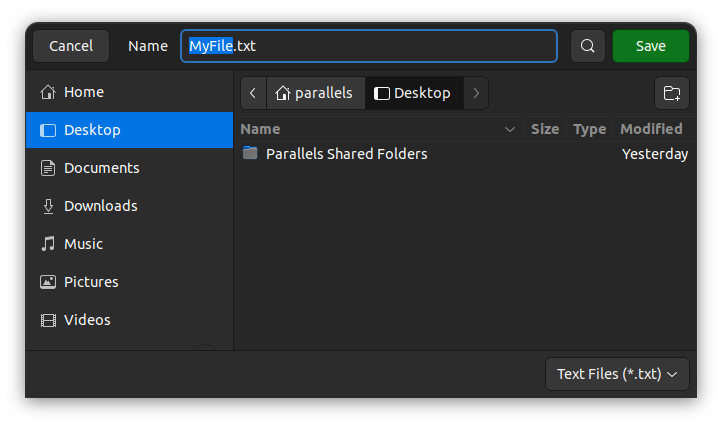Go forward with right path arrow
This screenshot has width=722, height=426.
coord(476,93)
